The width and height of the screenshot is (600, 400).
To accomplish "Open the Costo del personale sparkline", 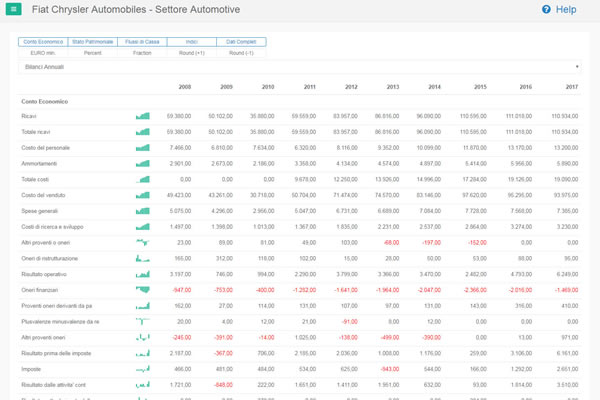I will (x=143, y=148).
